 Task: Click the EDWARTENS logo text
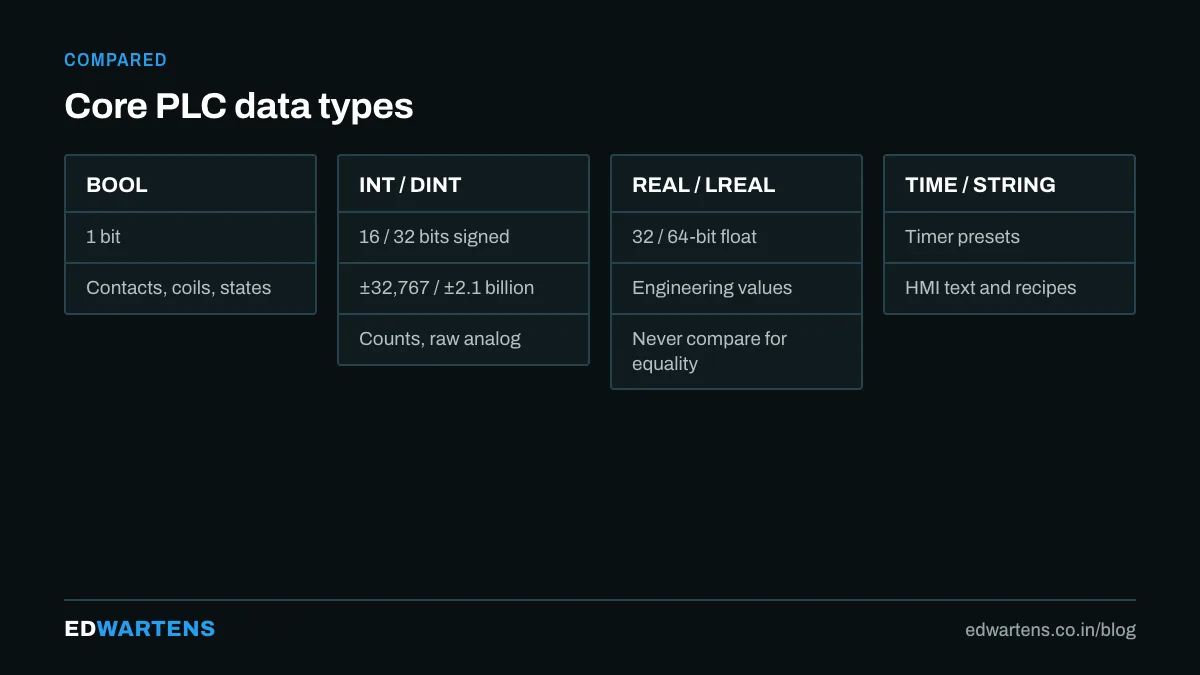139,629
